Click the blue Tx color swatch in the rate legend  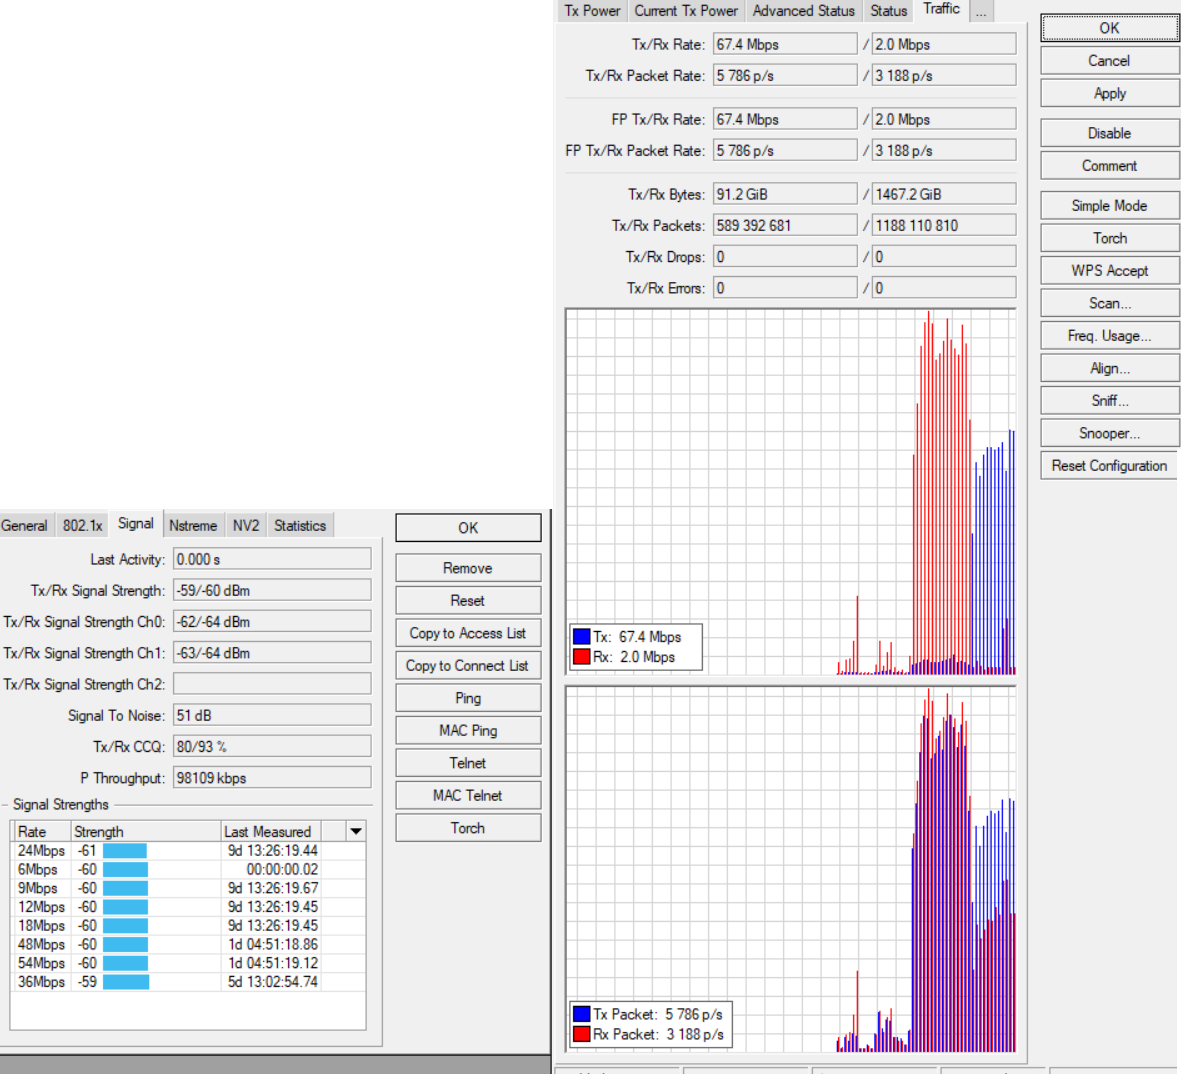click(581, 637)
